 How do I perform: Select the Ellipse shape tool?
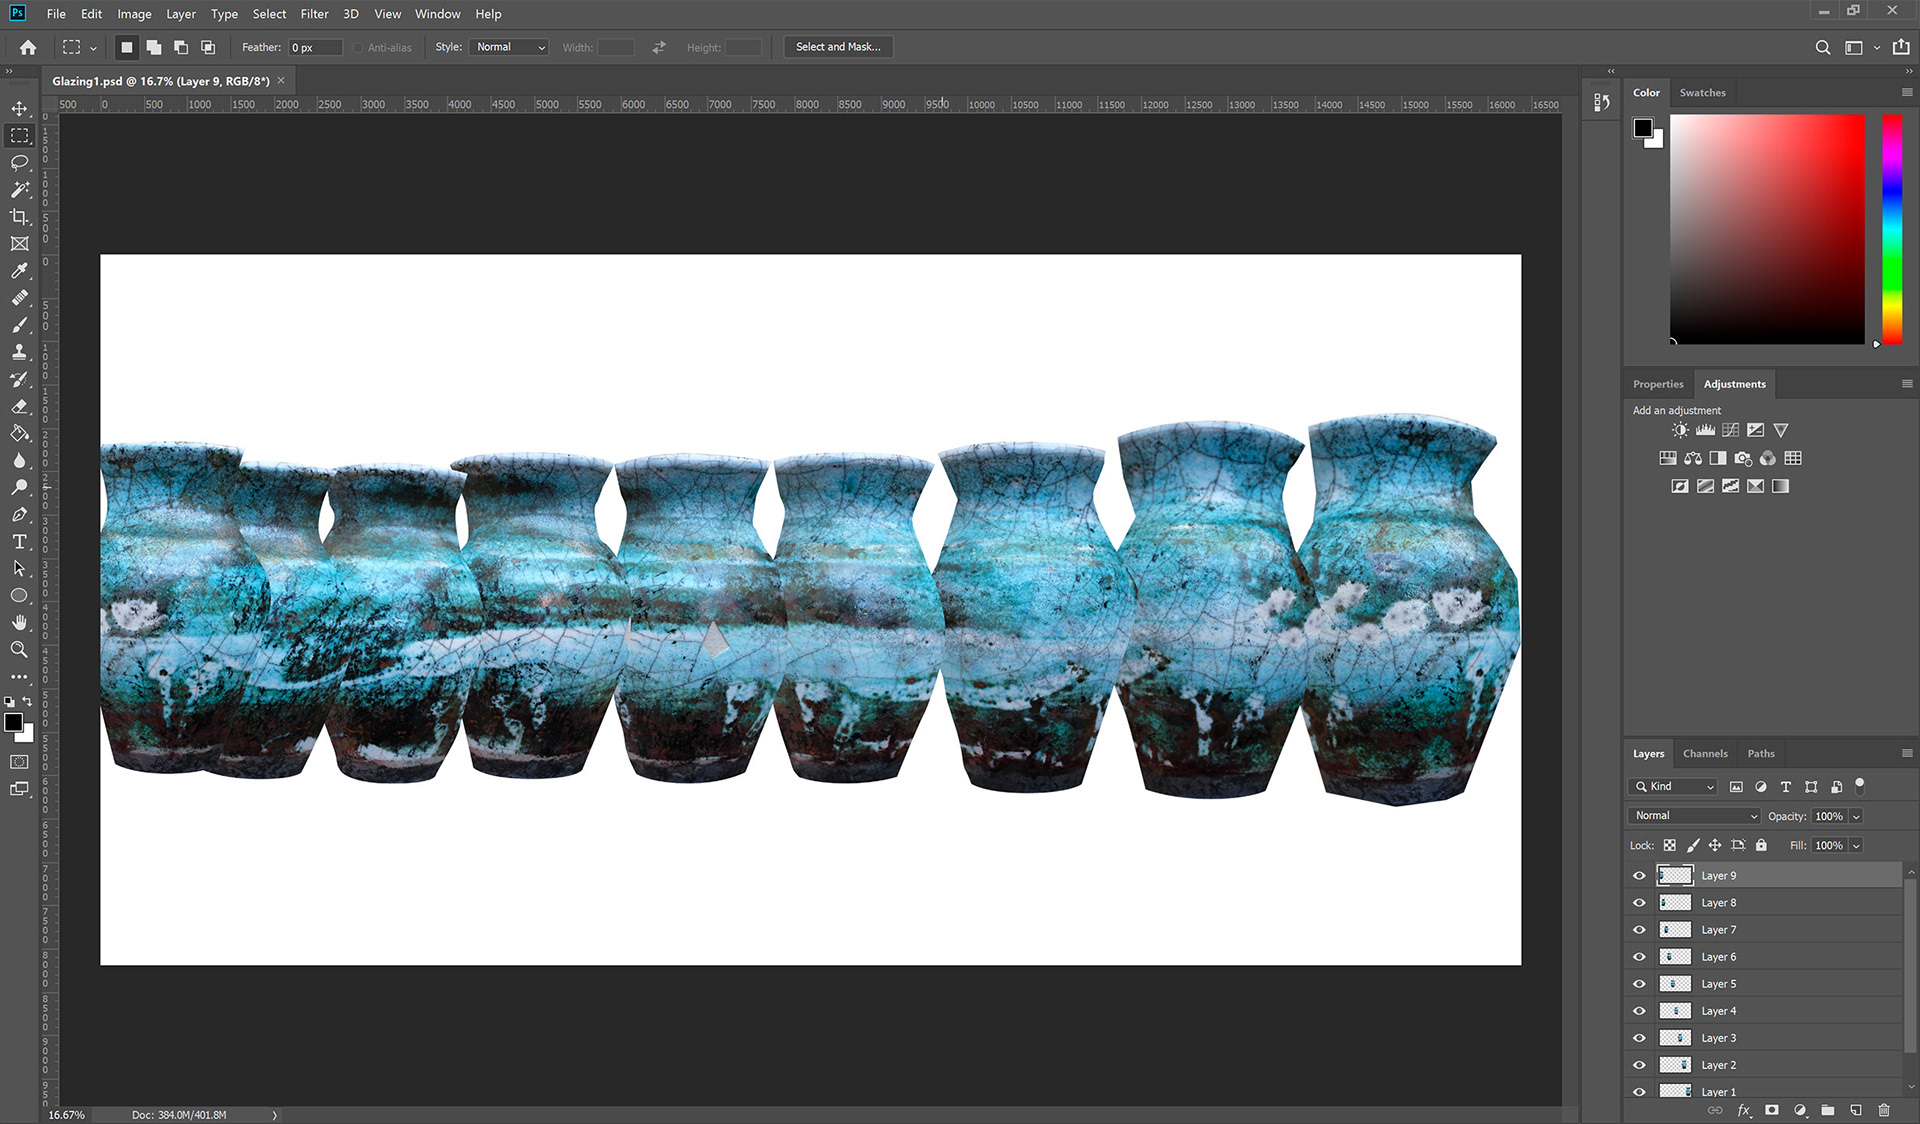19,595
